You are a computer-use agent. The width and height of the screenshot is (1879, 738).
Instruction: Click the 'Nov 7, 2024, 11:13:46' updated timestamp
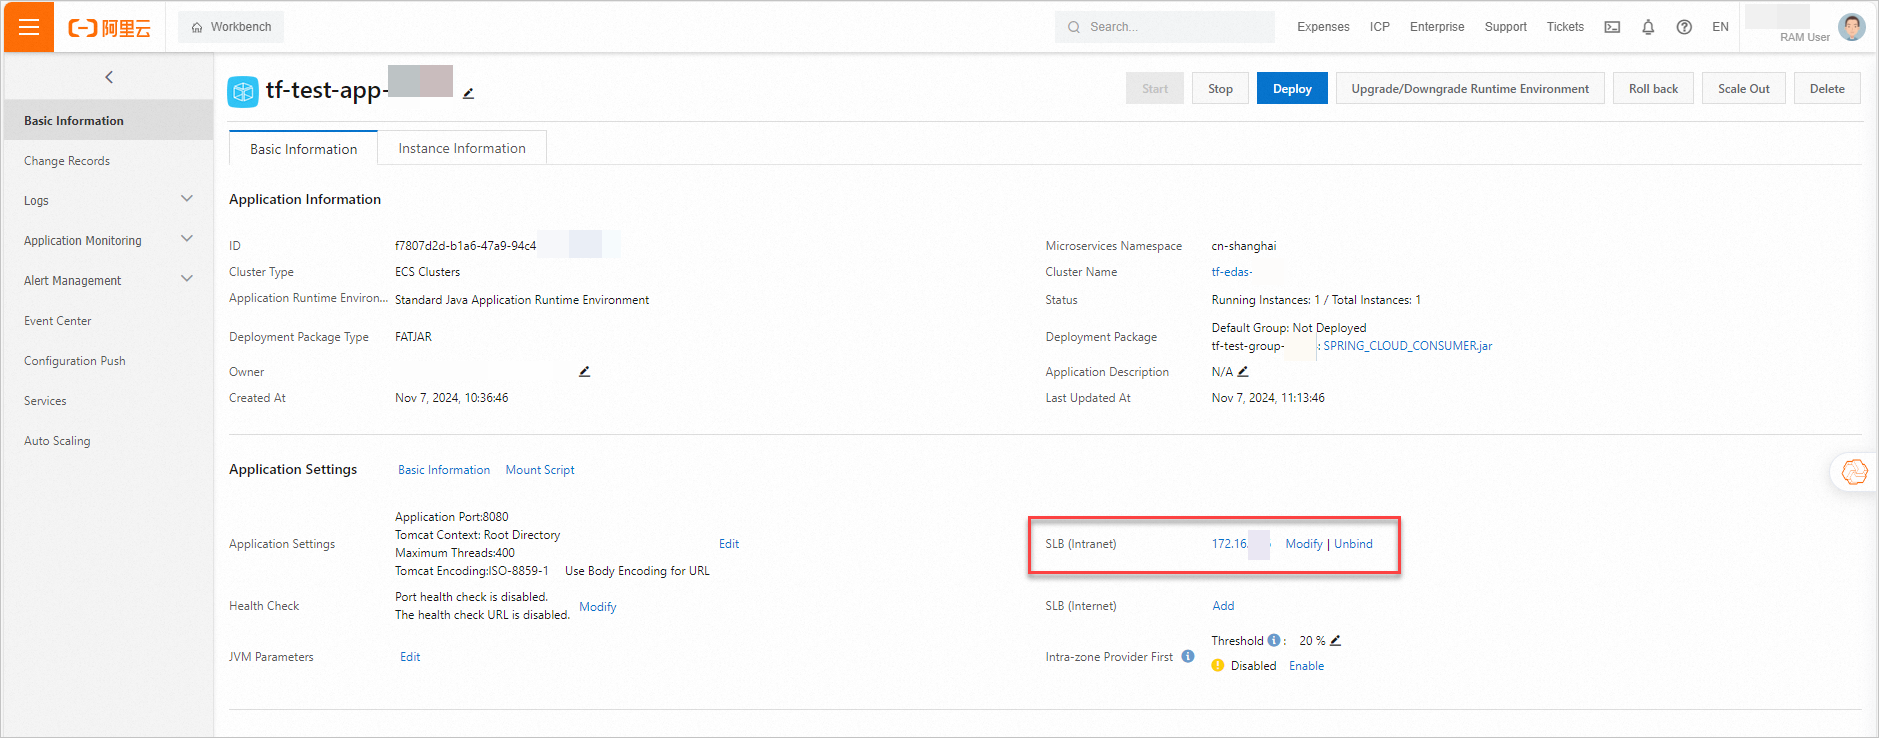point(1268,398)
